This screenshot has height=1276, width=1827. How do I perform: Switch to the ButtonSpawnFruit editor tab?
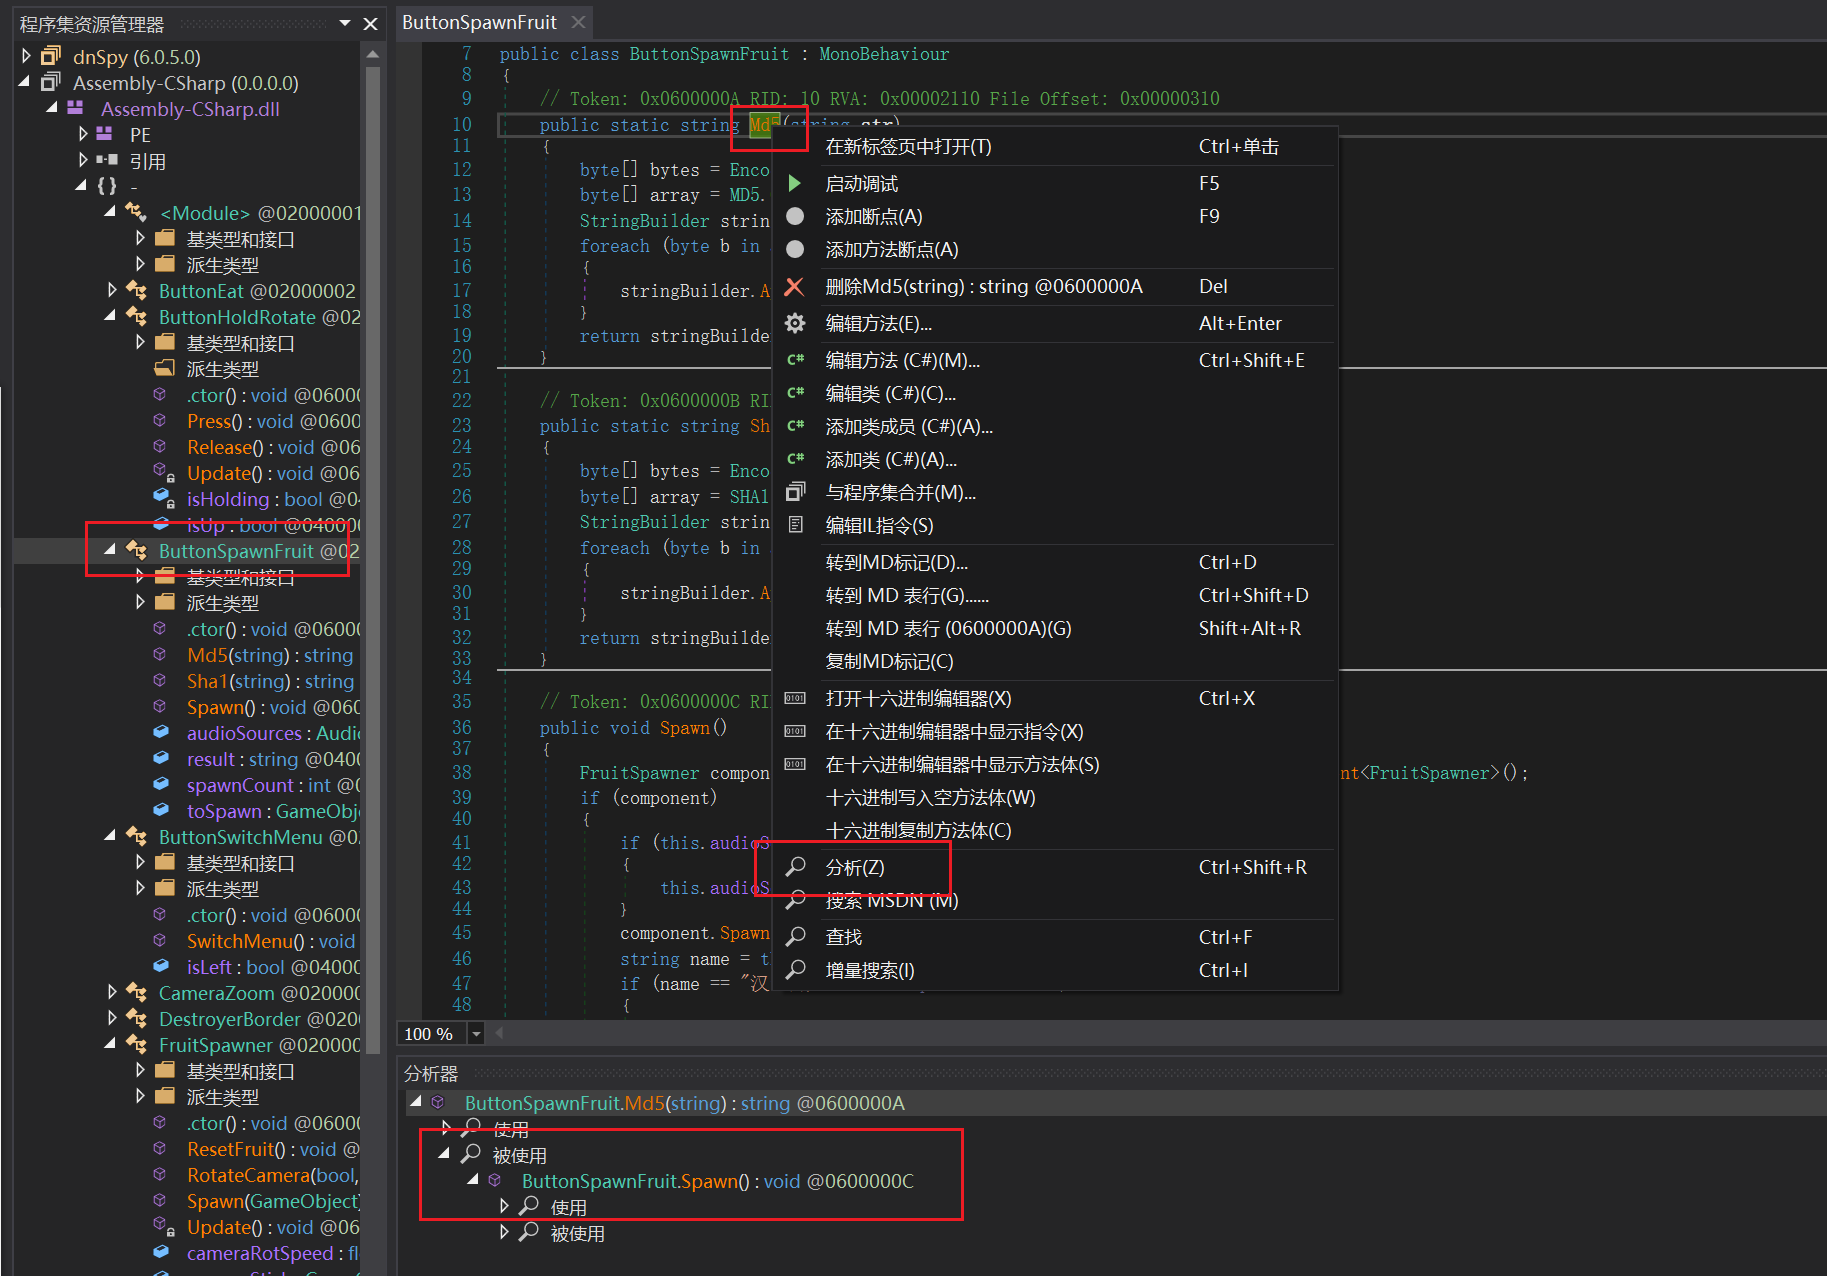coord(479,22)
